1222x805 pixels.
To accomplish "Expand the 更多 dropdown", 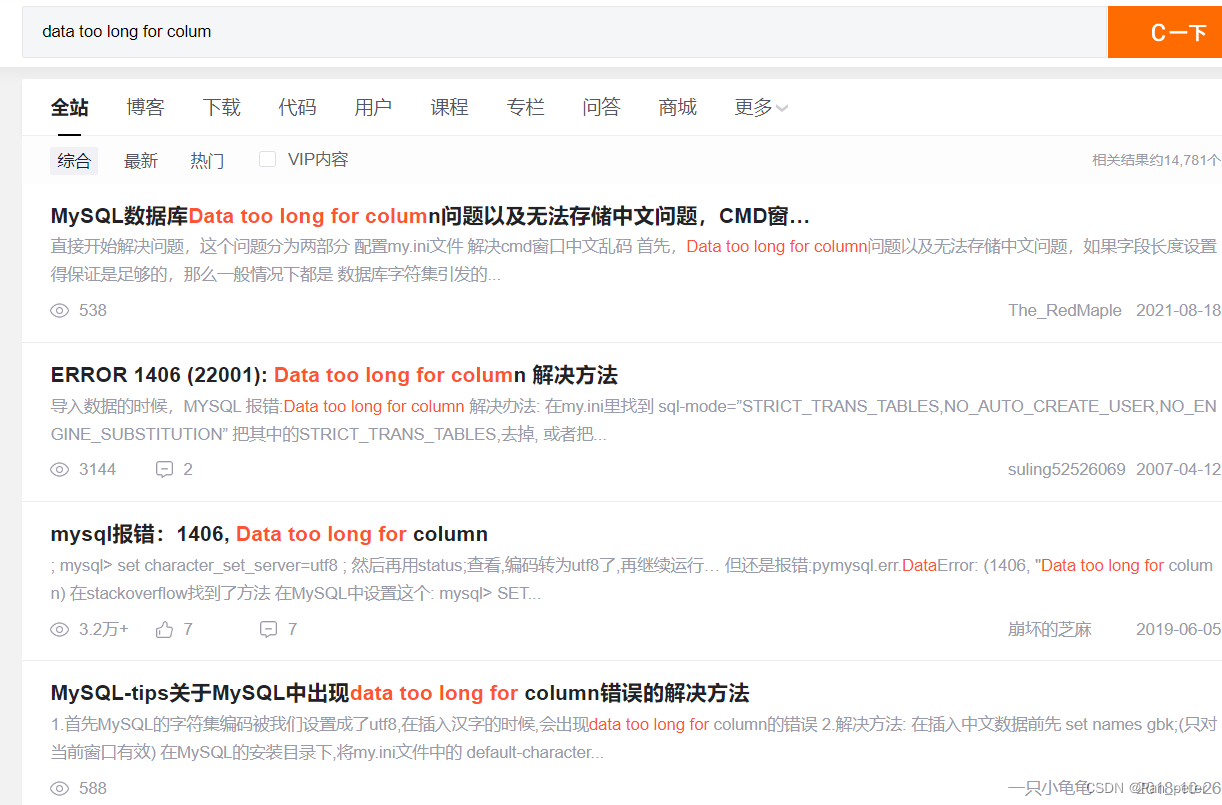I will (x=761, y=108).
